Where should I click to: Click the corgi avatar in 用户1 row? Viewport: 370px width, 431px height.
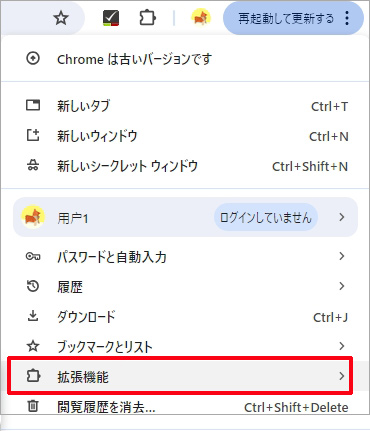(x=33, y=217)
